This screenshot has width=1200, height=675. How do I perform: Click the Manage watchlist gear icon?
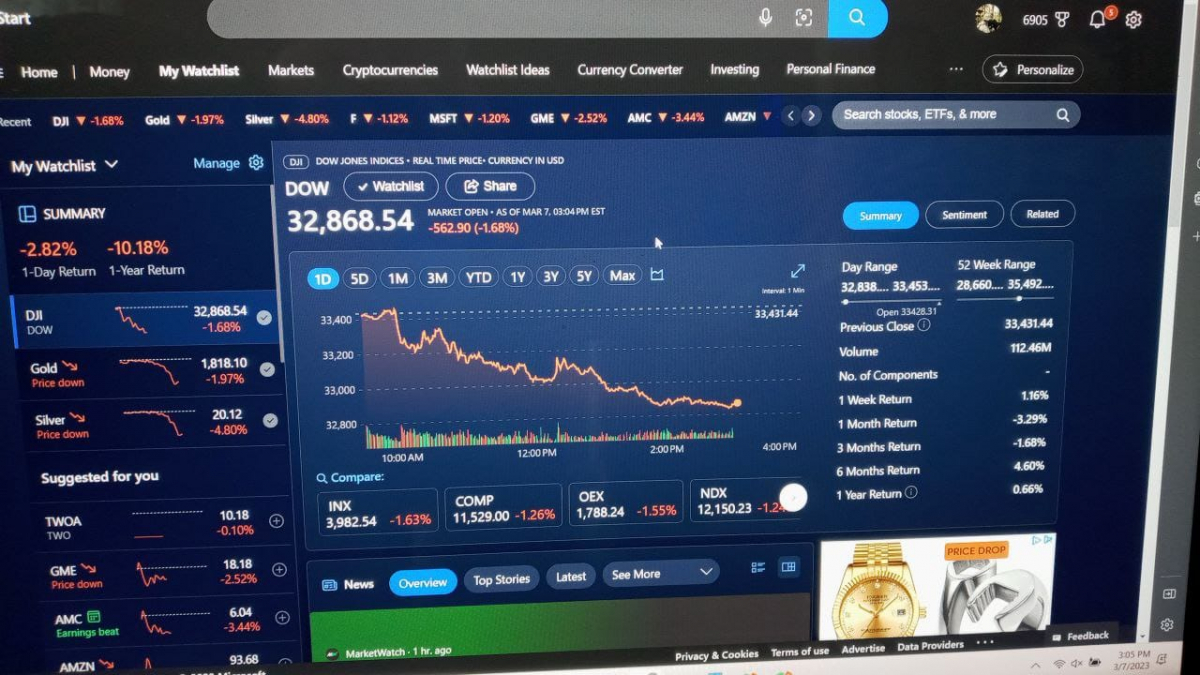click(256, 162)
